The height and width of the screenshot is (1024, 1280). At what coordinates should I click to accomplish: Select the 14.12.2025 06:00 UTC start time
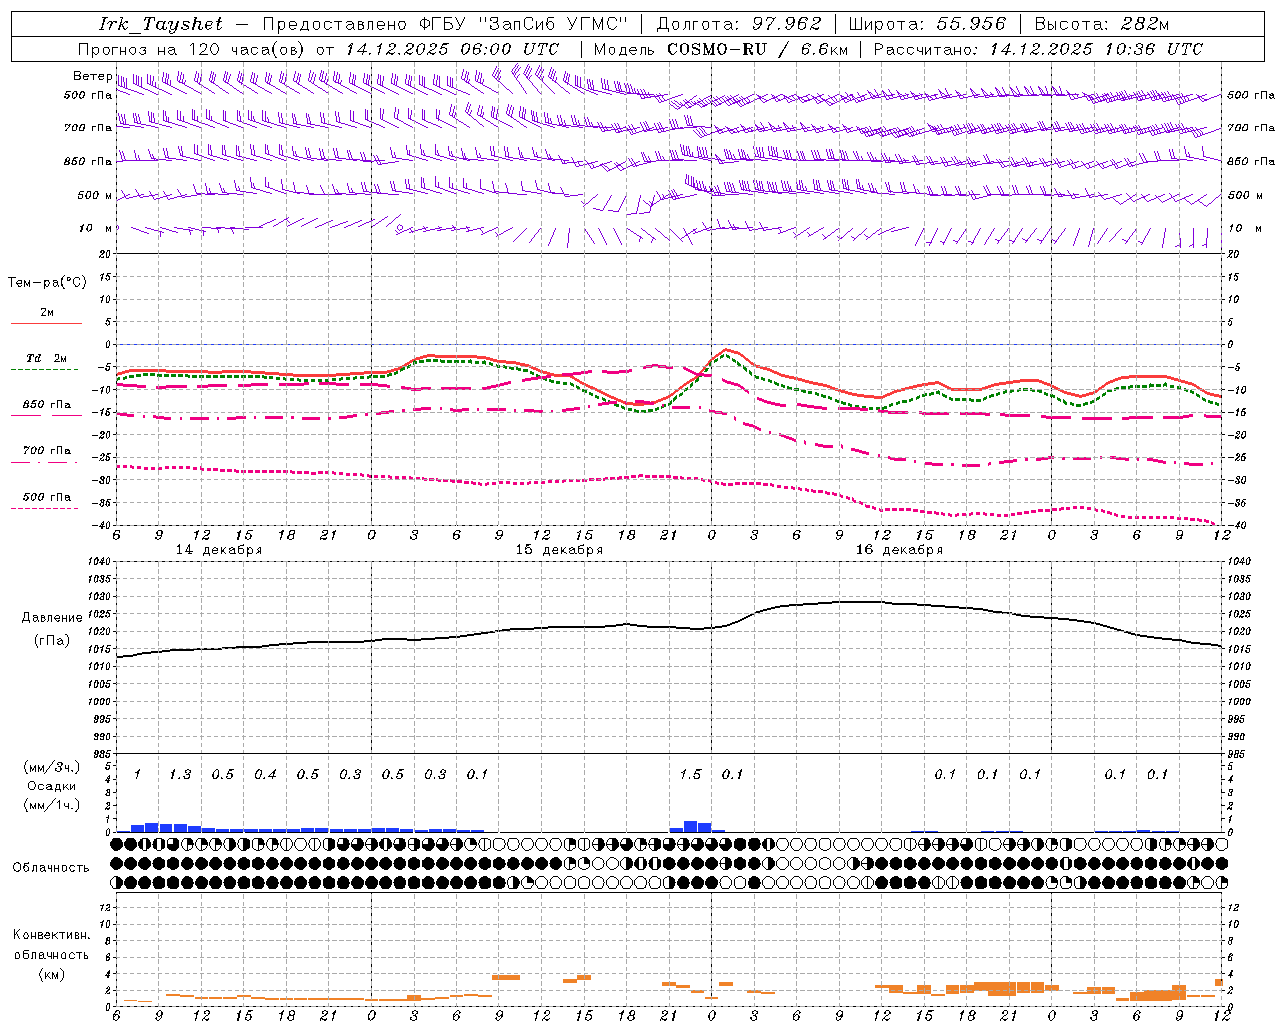point(452,49)
